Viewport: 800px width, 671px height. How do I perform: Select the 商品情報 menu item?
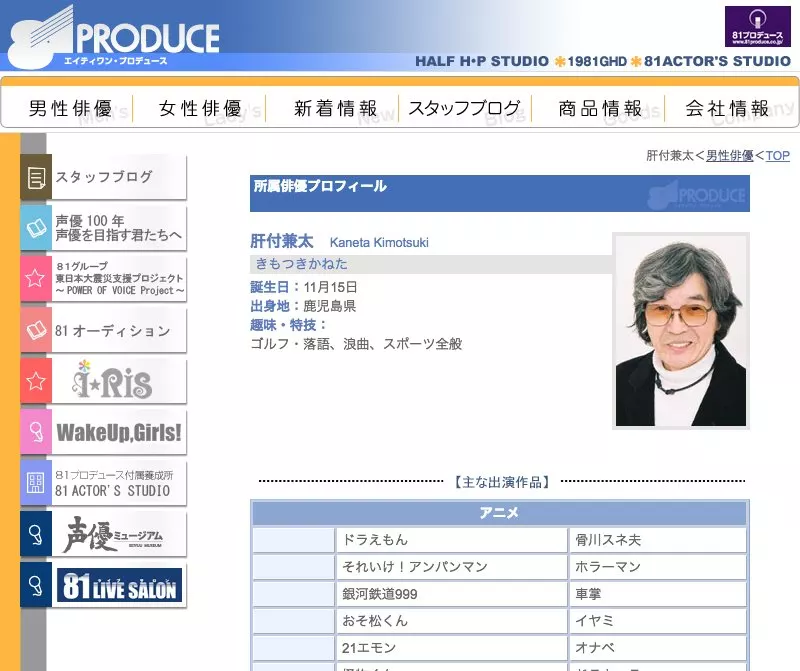click(600, 108)
